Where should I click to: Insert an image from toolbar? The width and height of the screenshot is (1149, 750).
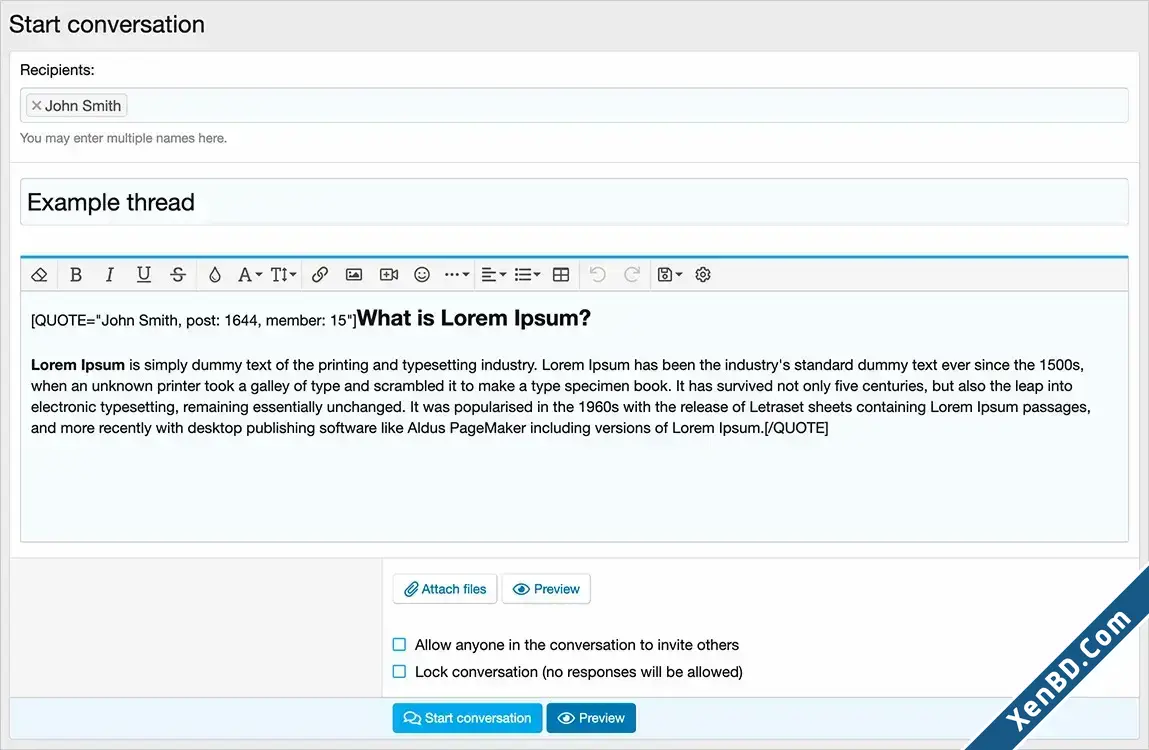coord(354,275)
